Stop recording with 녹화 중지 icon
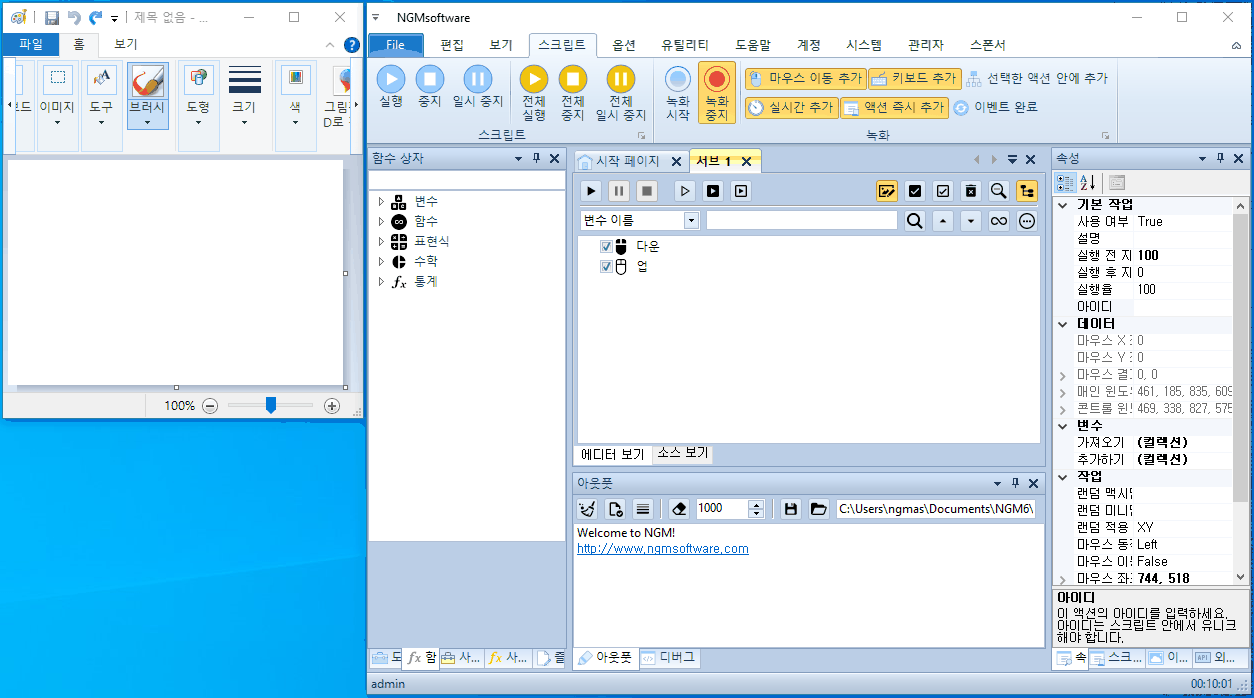Viewport: 1254px width, 698px height. (717, 79)
